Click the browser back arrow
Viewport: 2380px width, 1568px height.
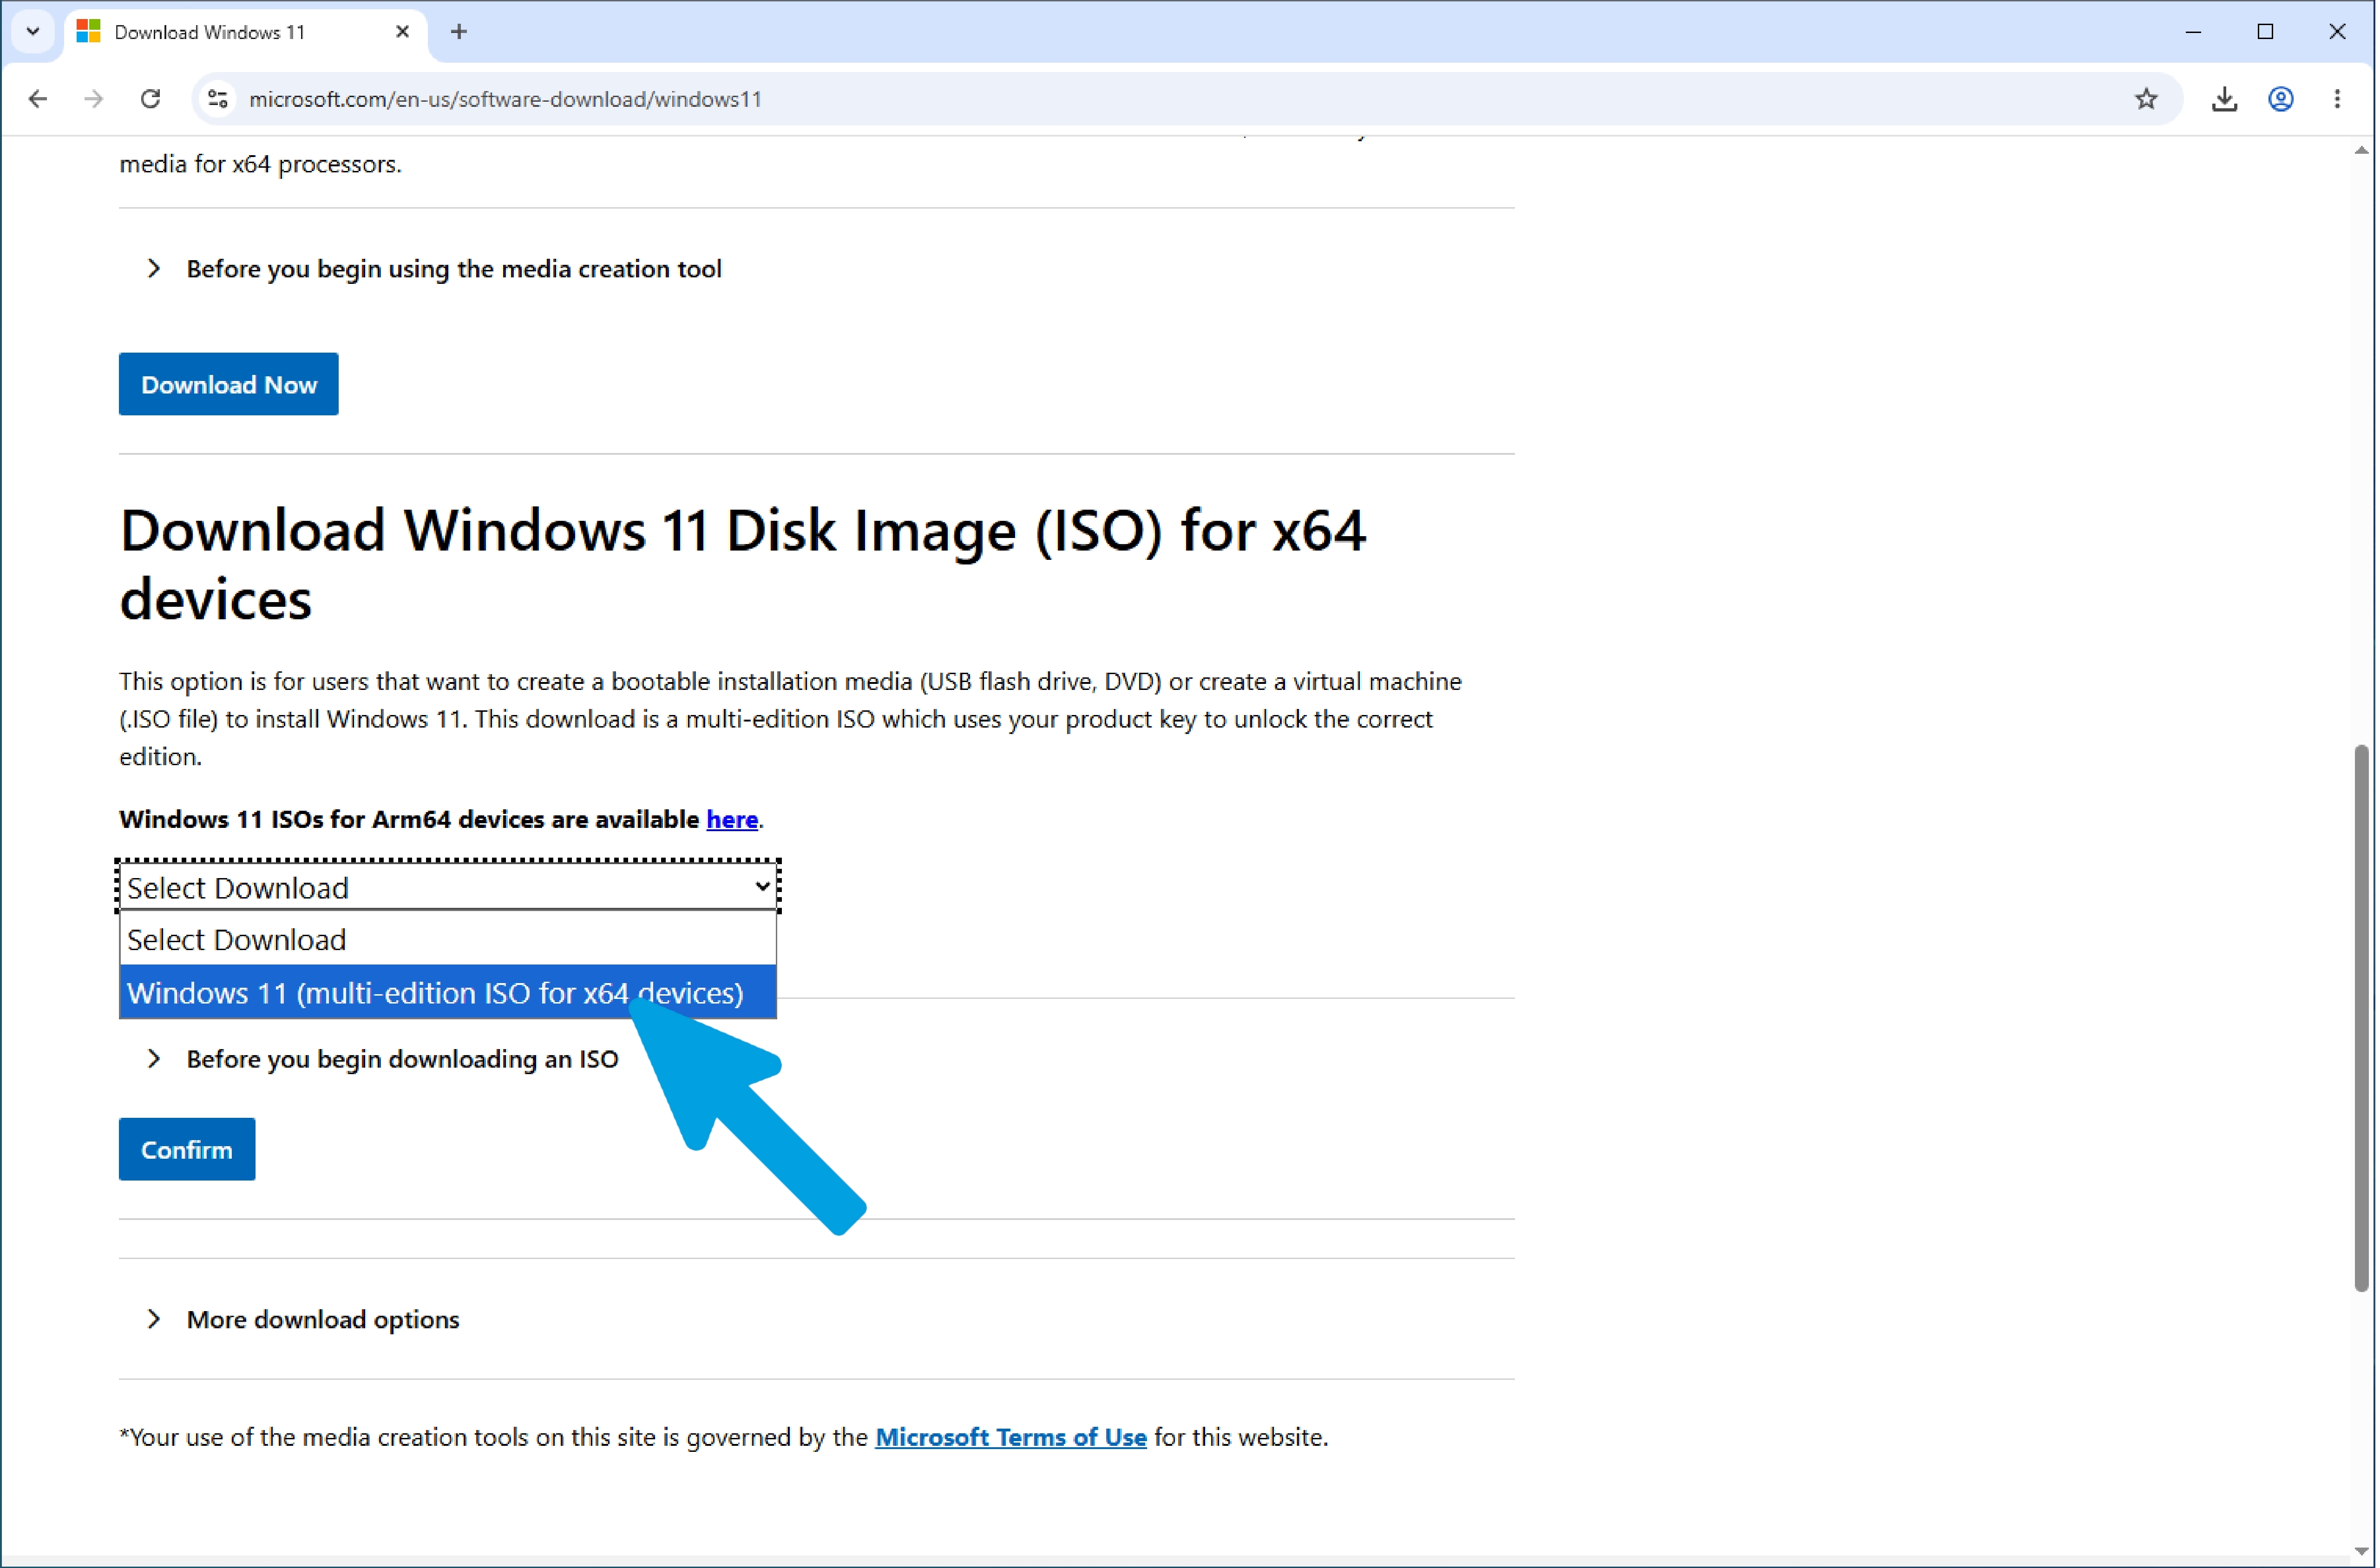[38, 99]
